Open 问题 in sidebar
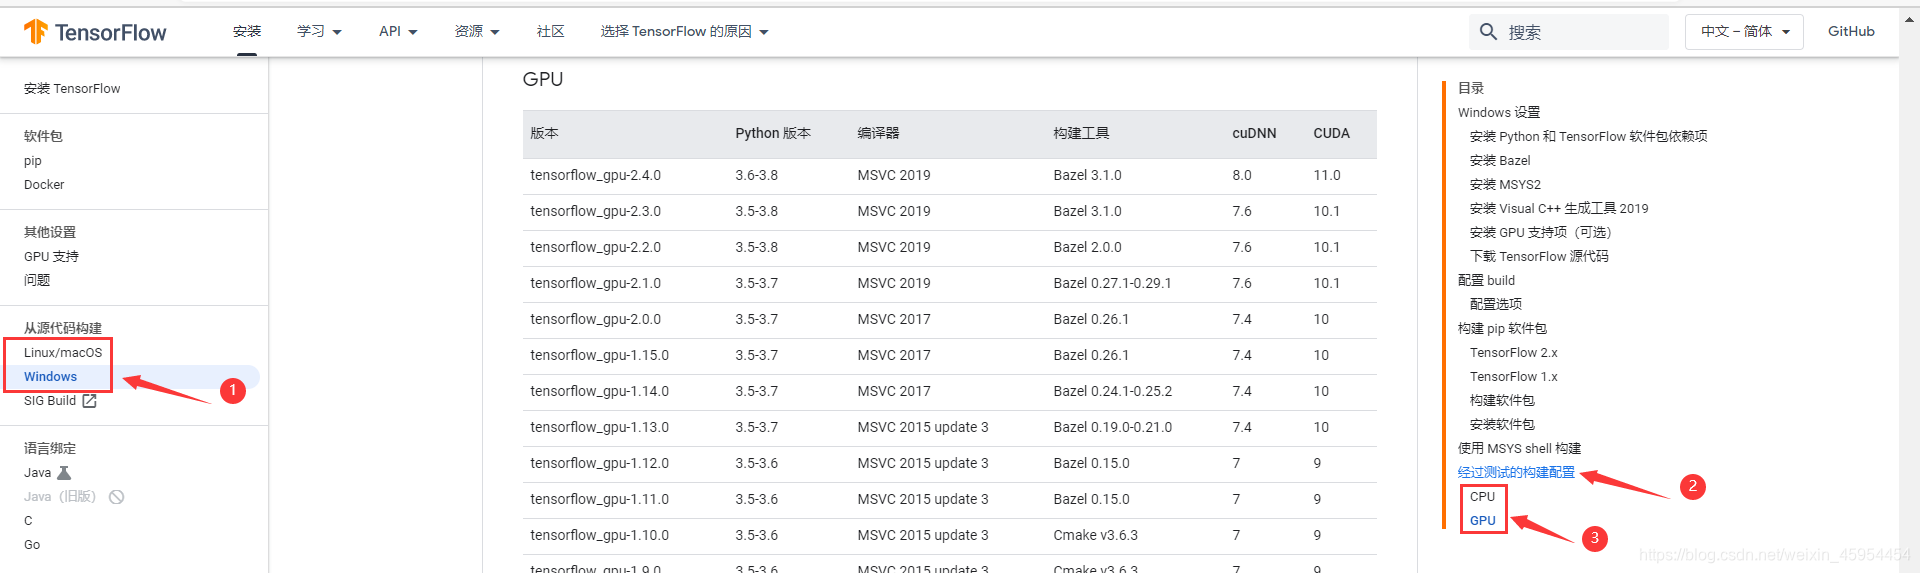Image resolution: width=1920 pixels, height=573 pixels. (x=37, y=281)
